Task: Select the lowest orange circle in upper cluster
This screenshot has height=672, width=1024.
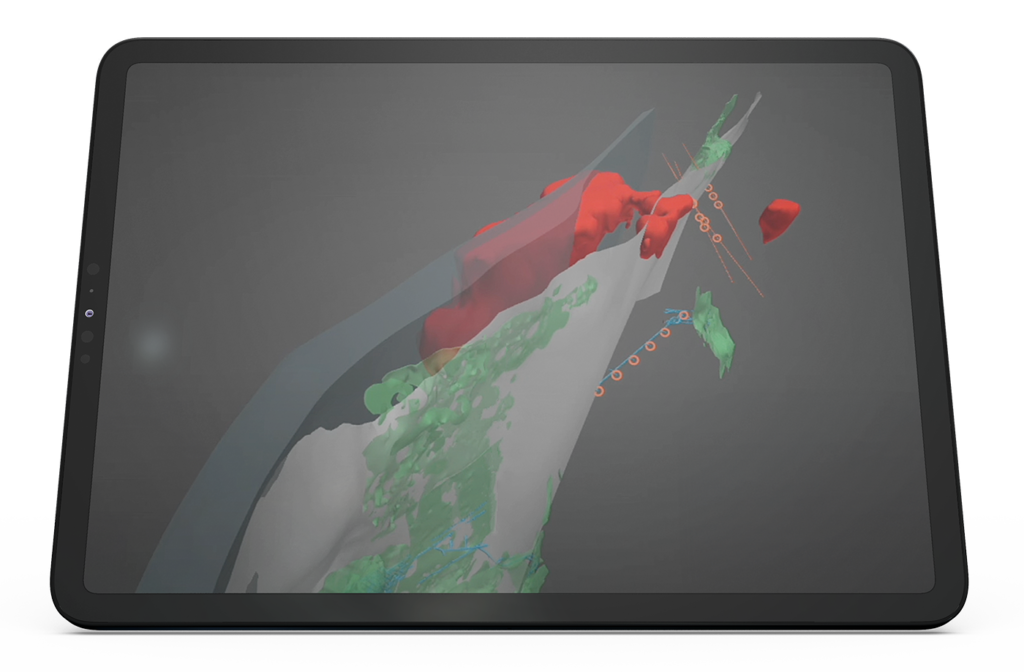Action: click(x=717, y=238)
